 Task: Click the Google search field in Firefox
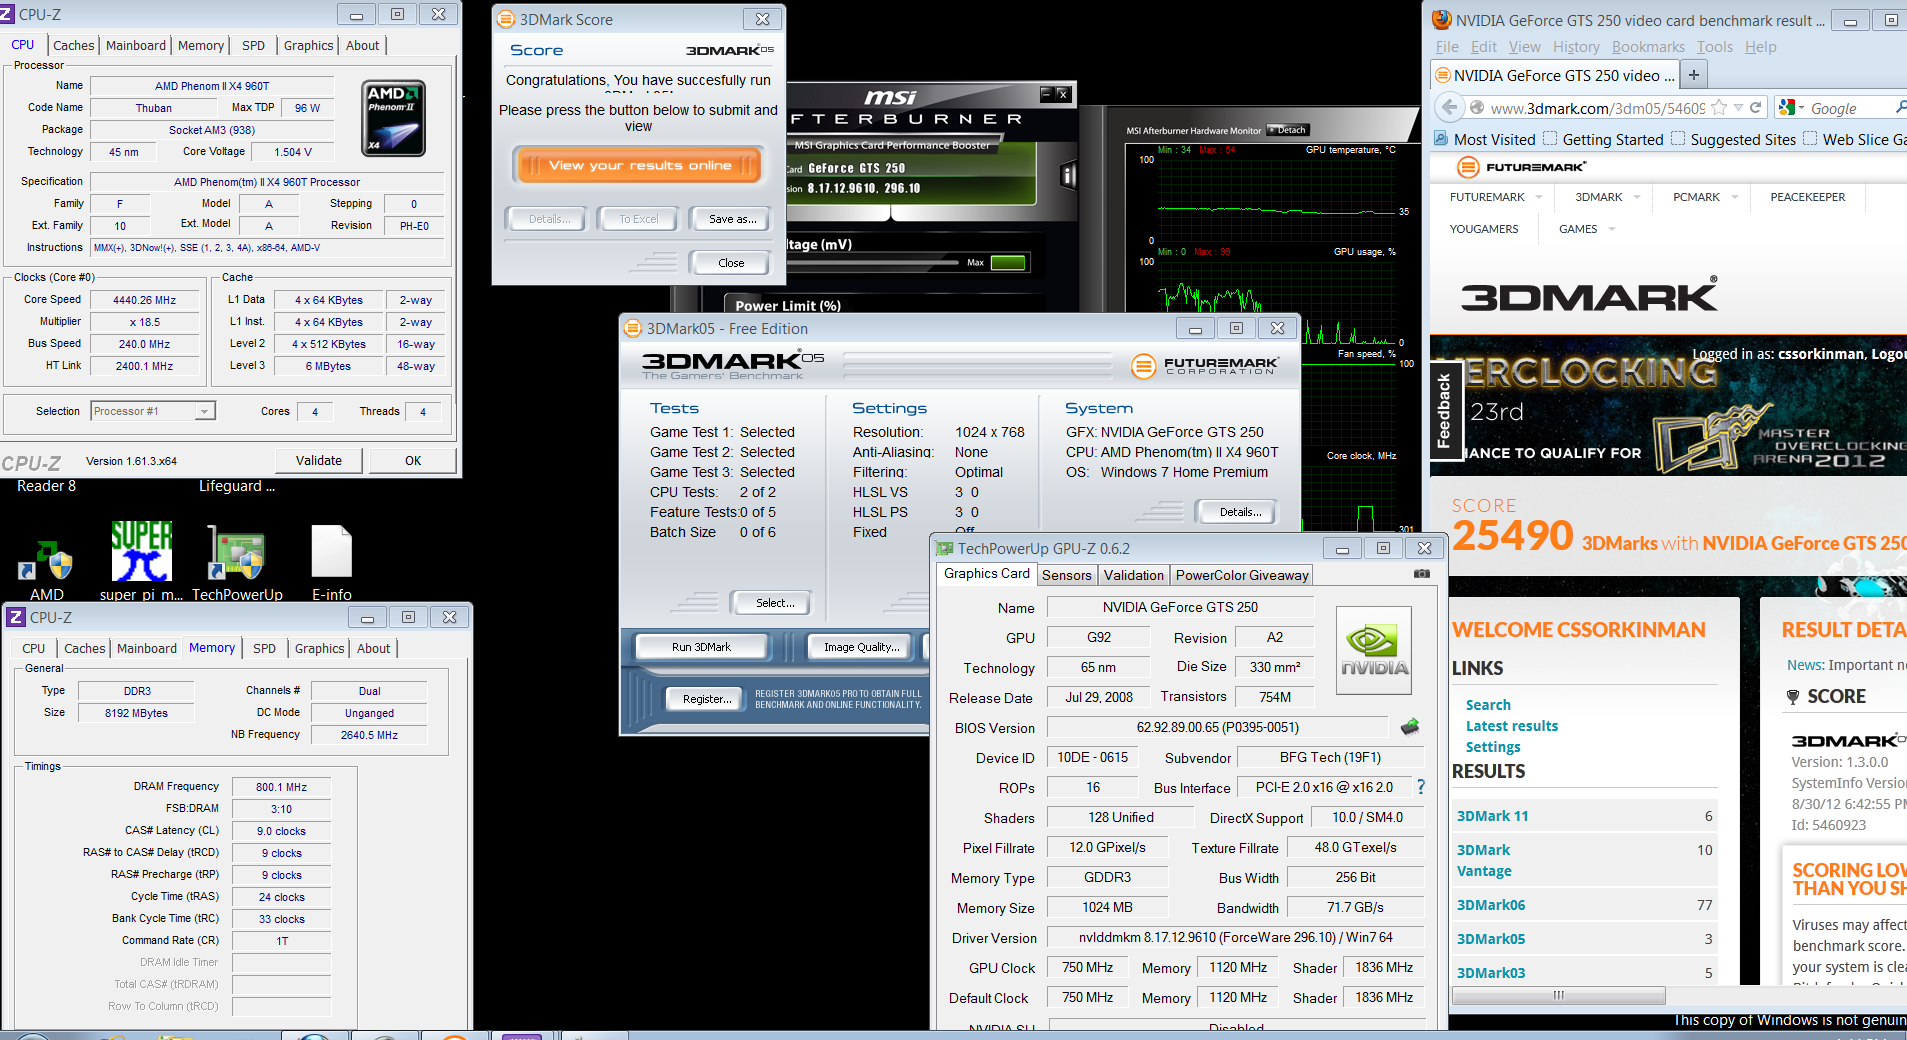click(1850, 108)
